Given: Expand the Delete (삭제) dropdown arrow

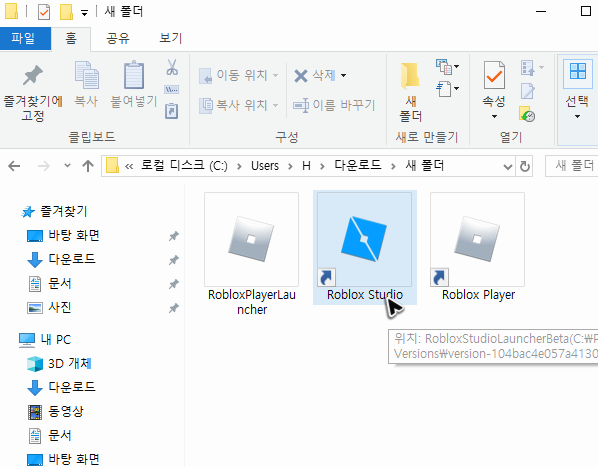Looking at the screenshot, I should pos(344,75).
